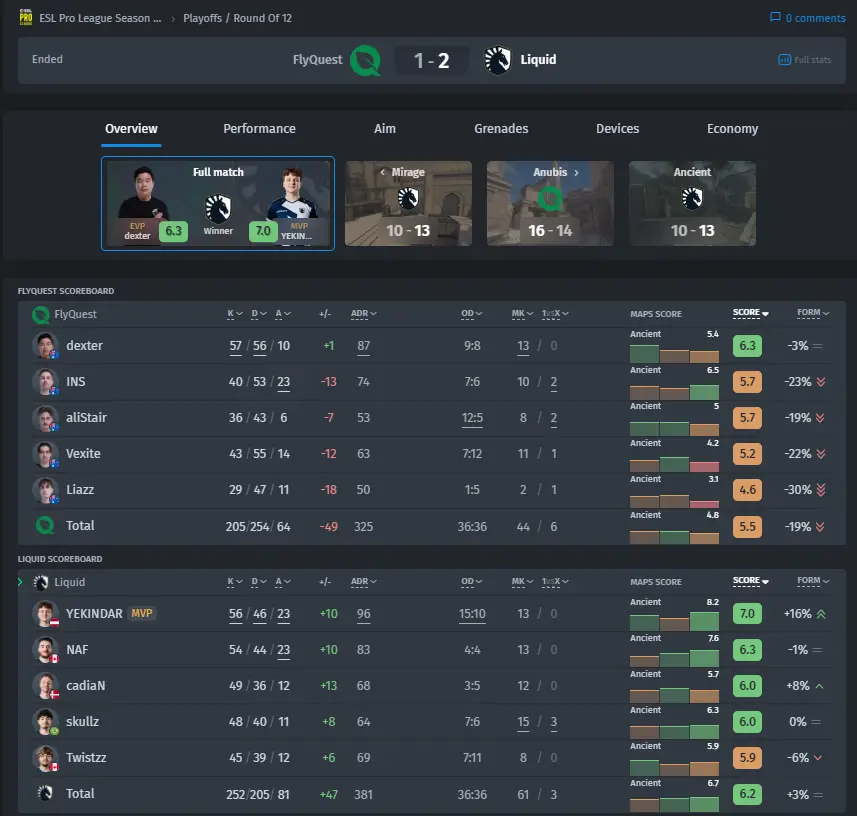Click FlyQuest team name in match header
This screenshot has width=857, height=816.
(x=318, y=60)
